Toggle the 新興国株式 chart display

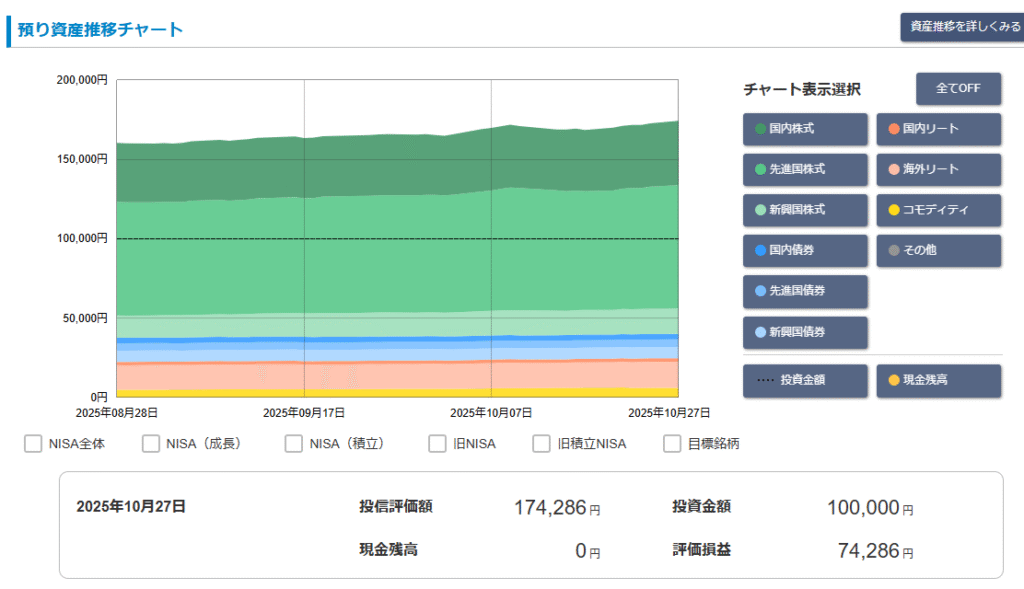(805, 210)
